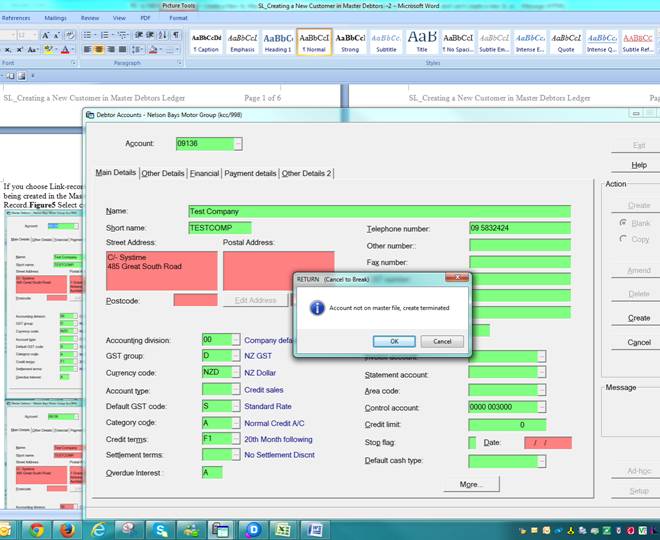This screenshot has width=660, height=540.
Task: Open the View ribbon tab
Action: click(119, 18)
